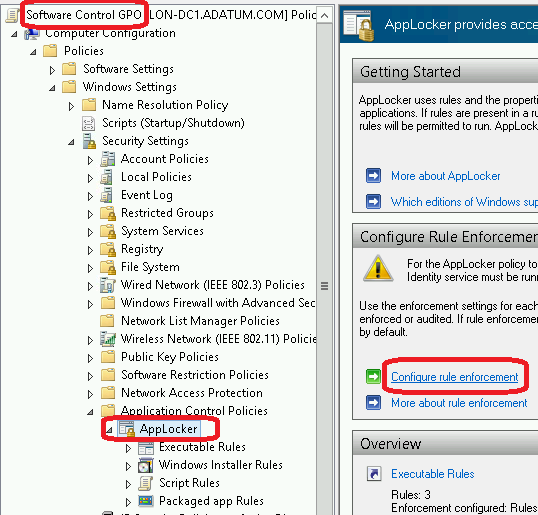Select Network Access Protection tree item
This screenshot has width=538, height=515.
[192, 393]
